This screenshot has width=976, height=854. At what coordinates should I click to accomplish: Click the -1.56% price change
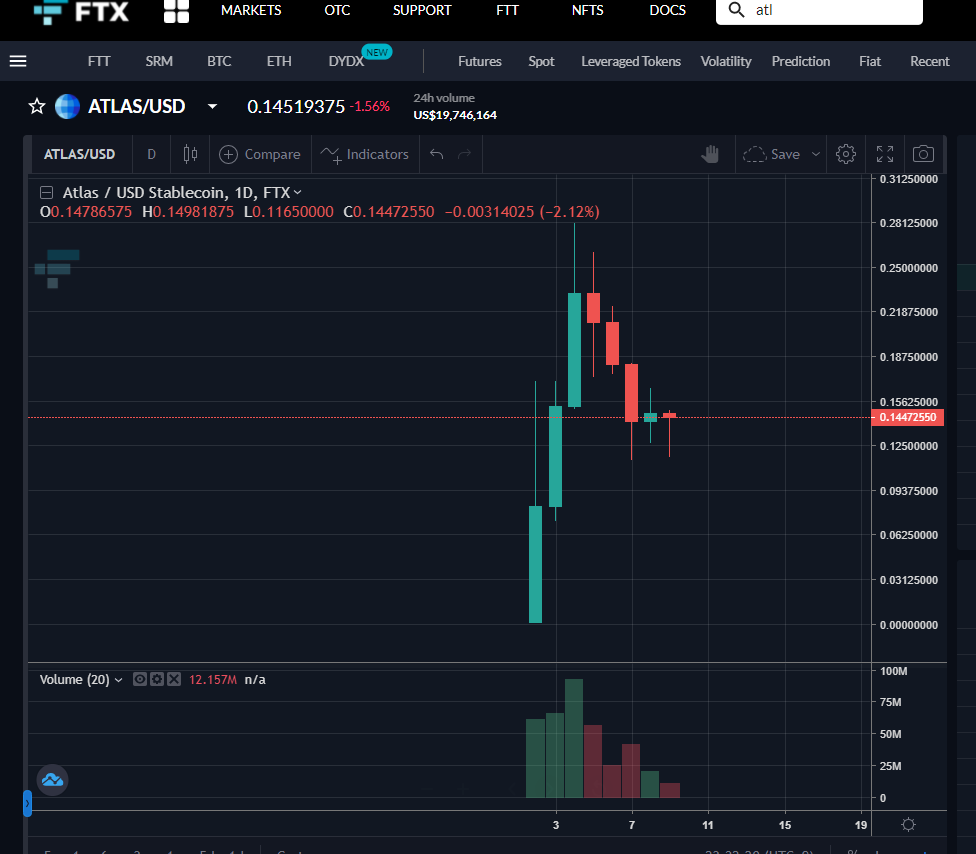(370, 106)
